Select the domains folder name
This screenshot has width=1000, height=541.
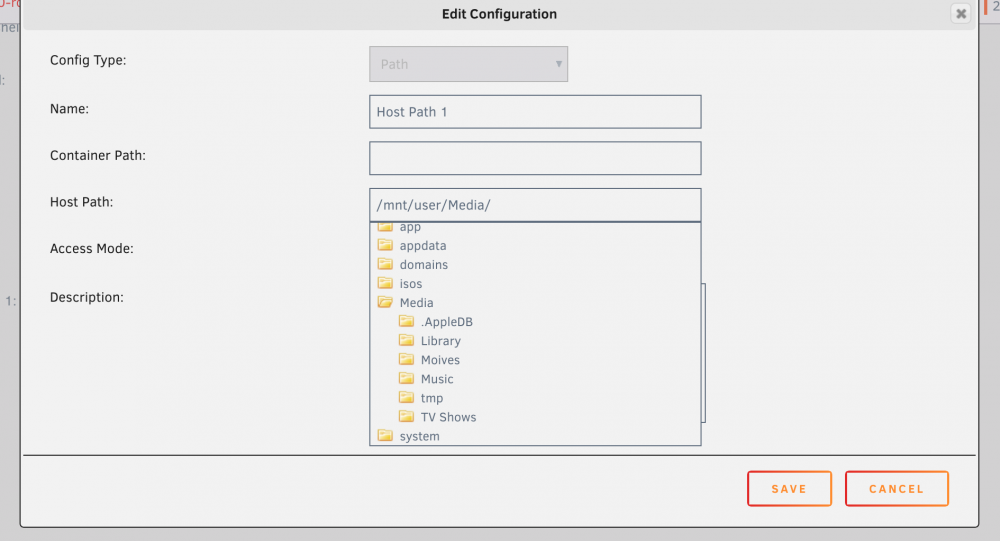423,265
